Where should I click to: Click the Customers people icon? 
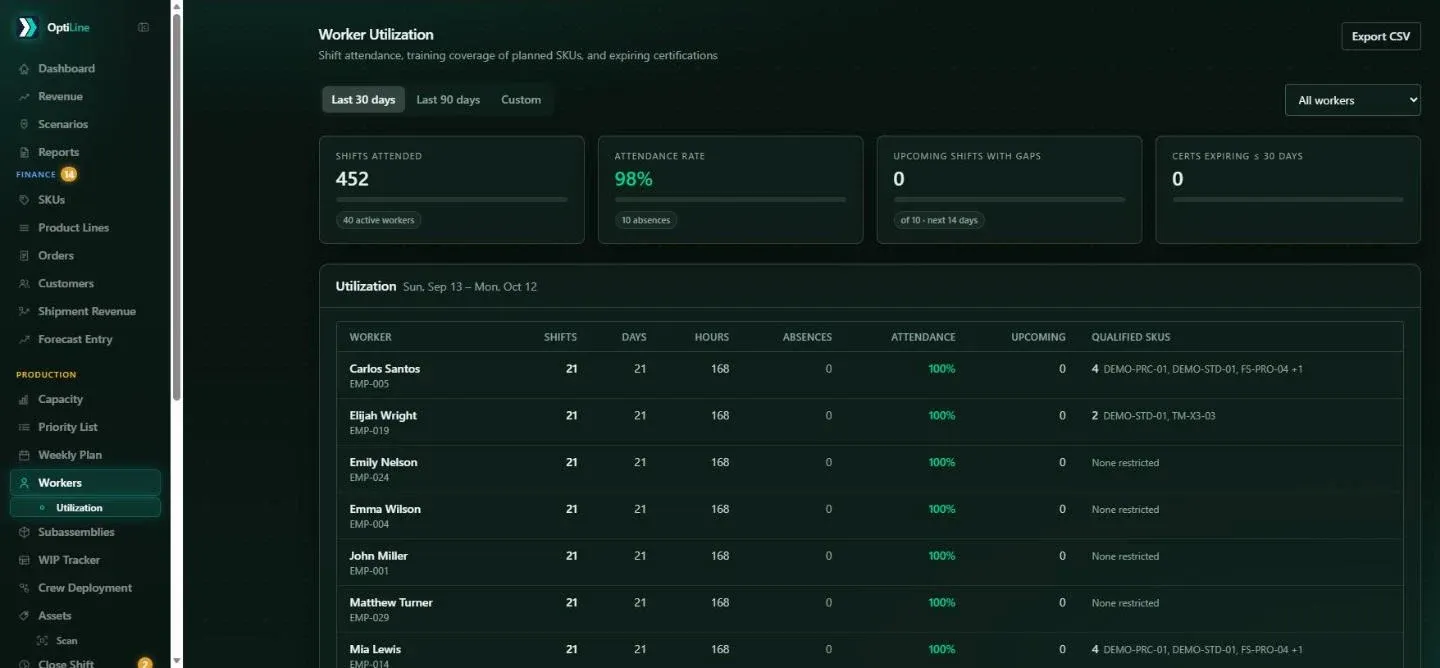[24, 284]
